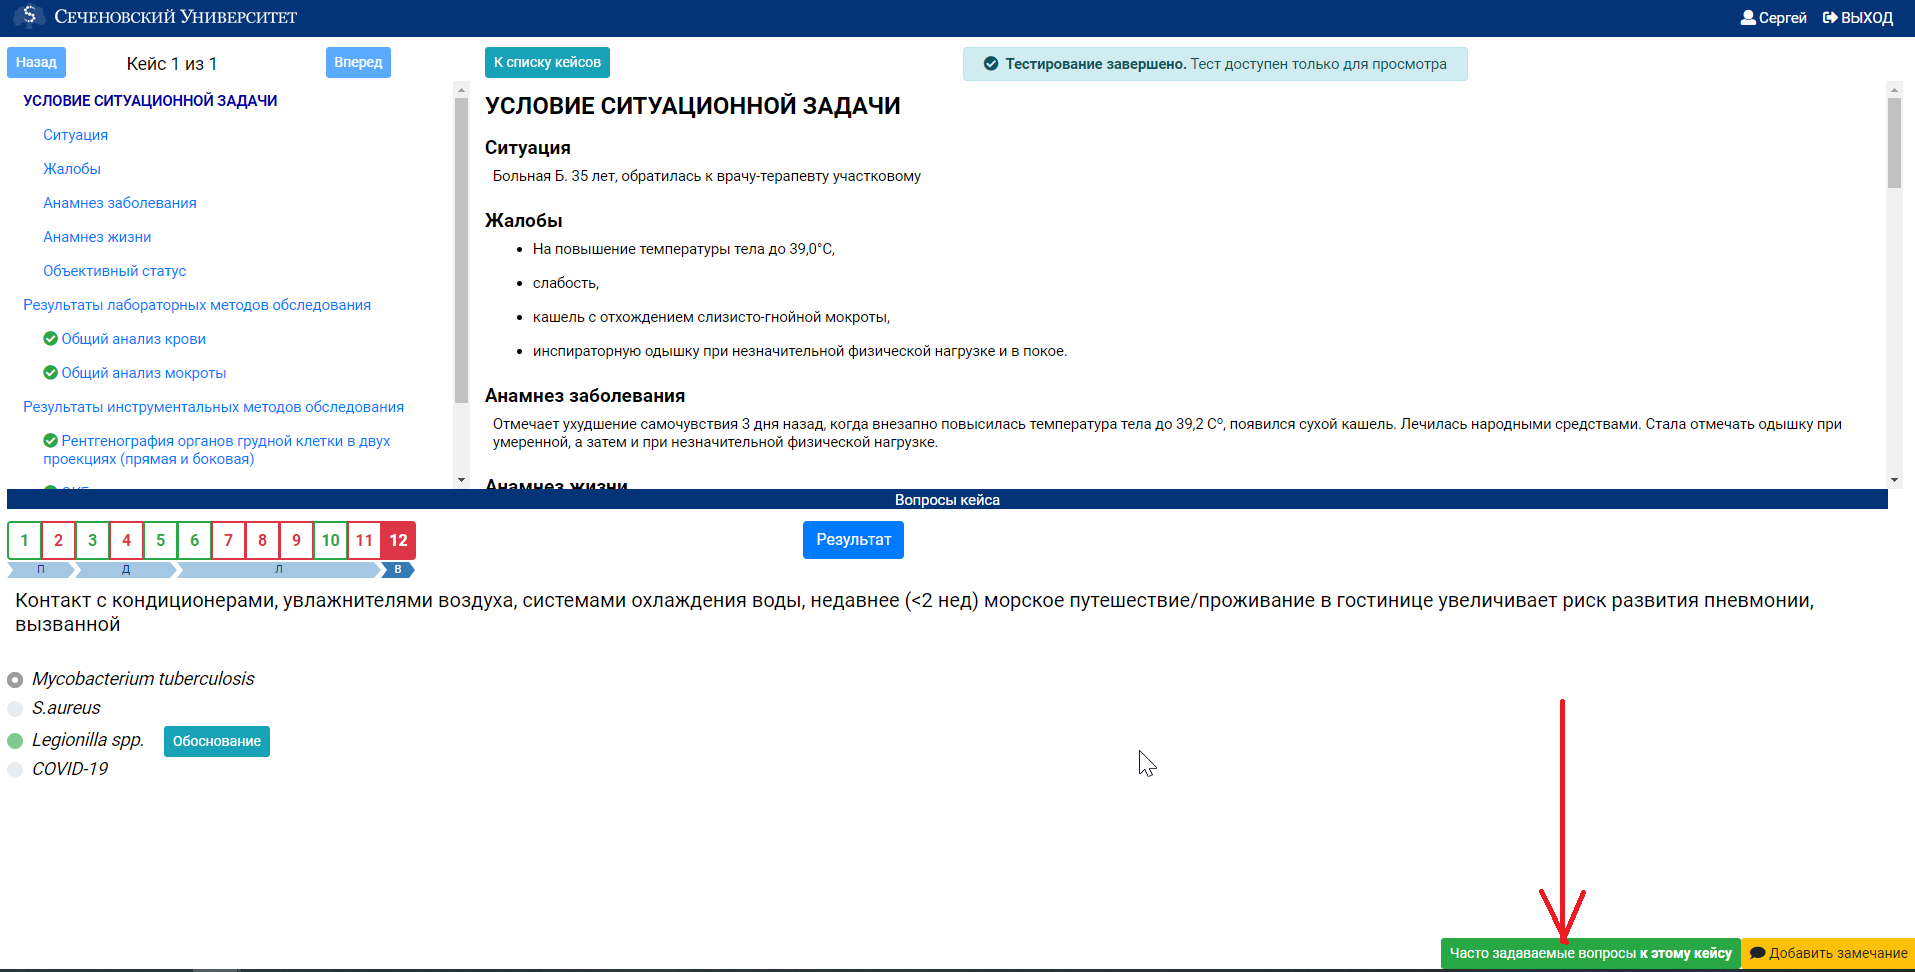Click green checkmark beside Общий анализ крови
Viewport: 1915px width, 972px height.
pos(50,339)
